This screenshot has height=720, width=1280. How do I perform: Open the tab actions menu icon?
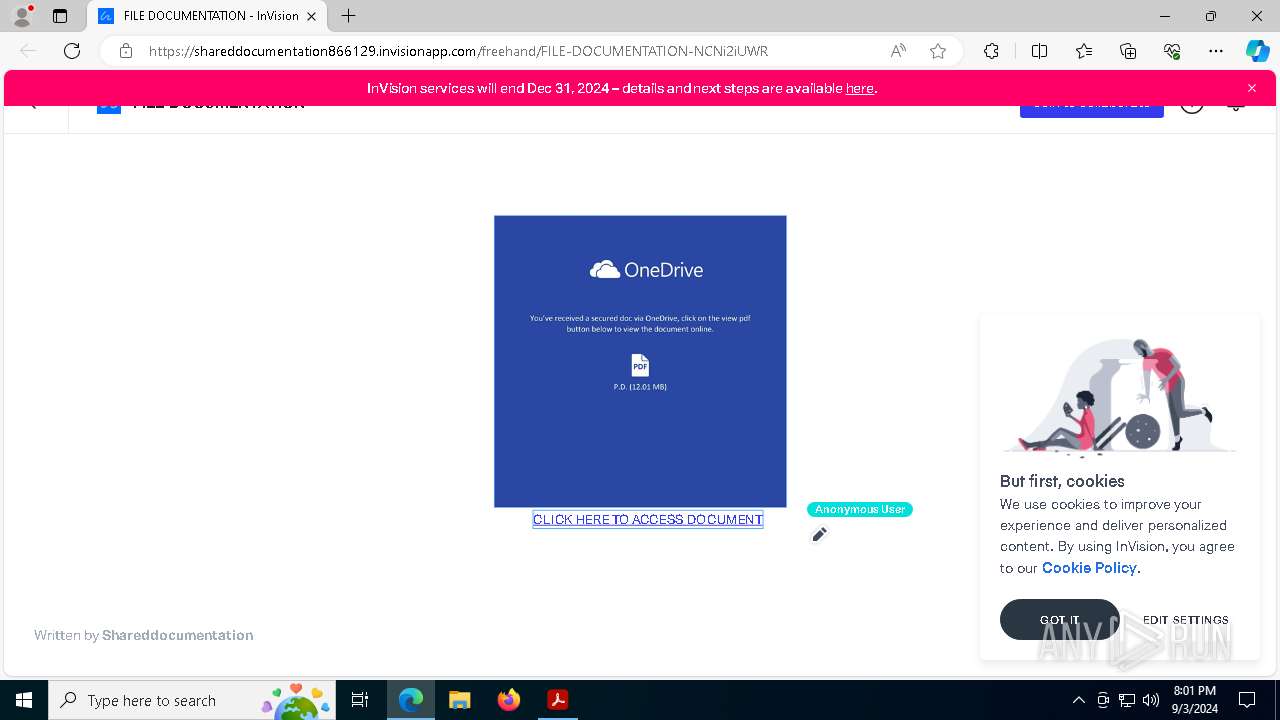point(60,16)
